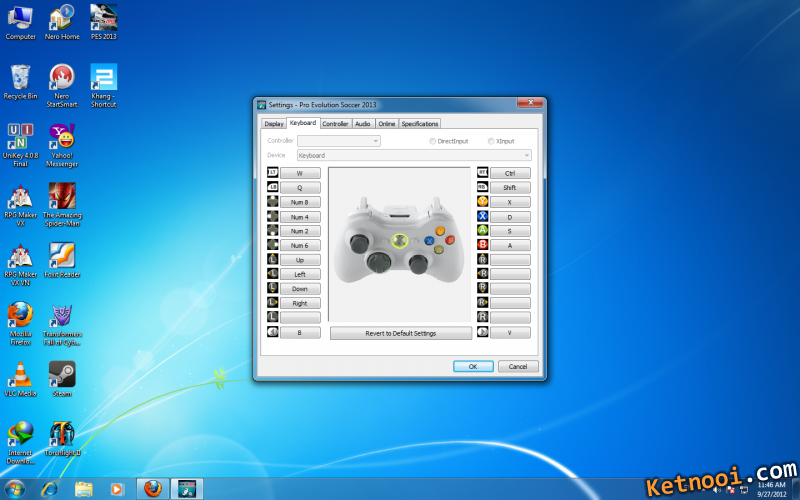Switch to the Display tab
This screenshot has width=800, height=500.
pos(273,123)
